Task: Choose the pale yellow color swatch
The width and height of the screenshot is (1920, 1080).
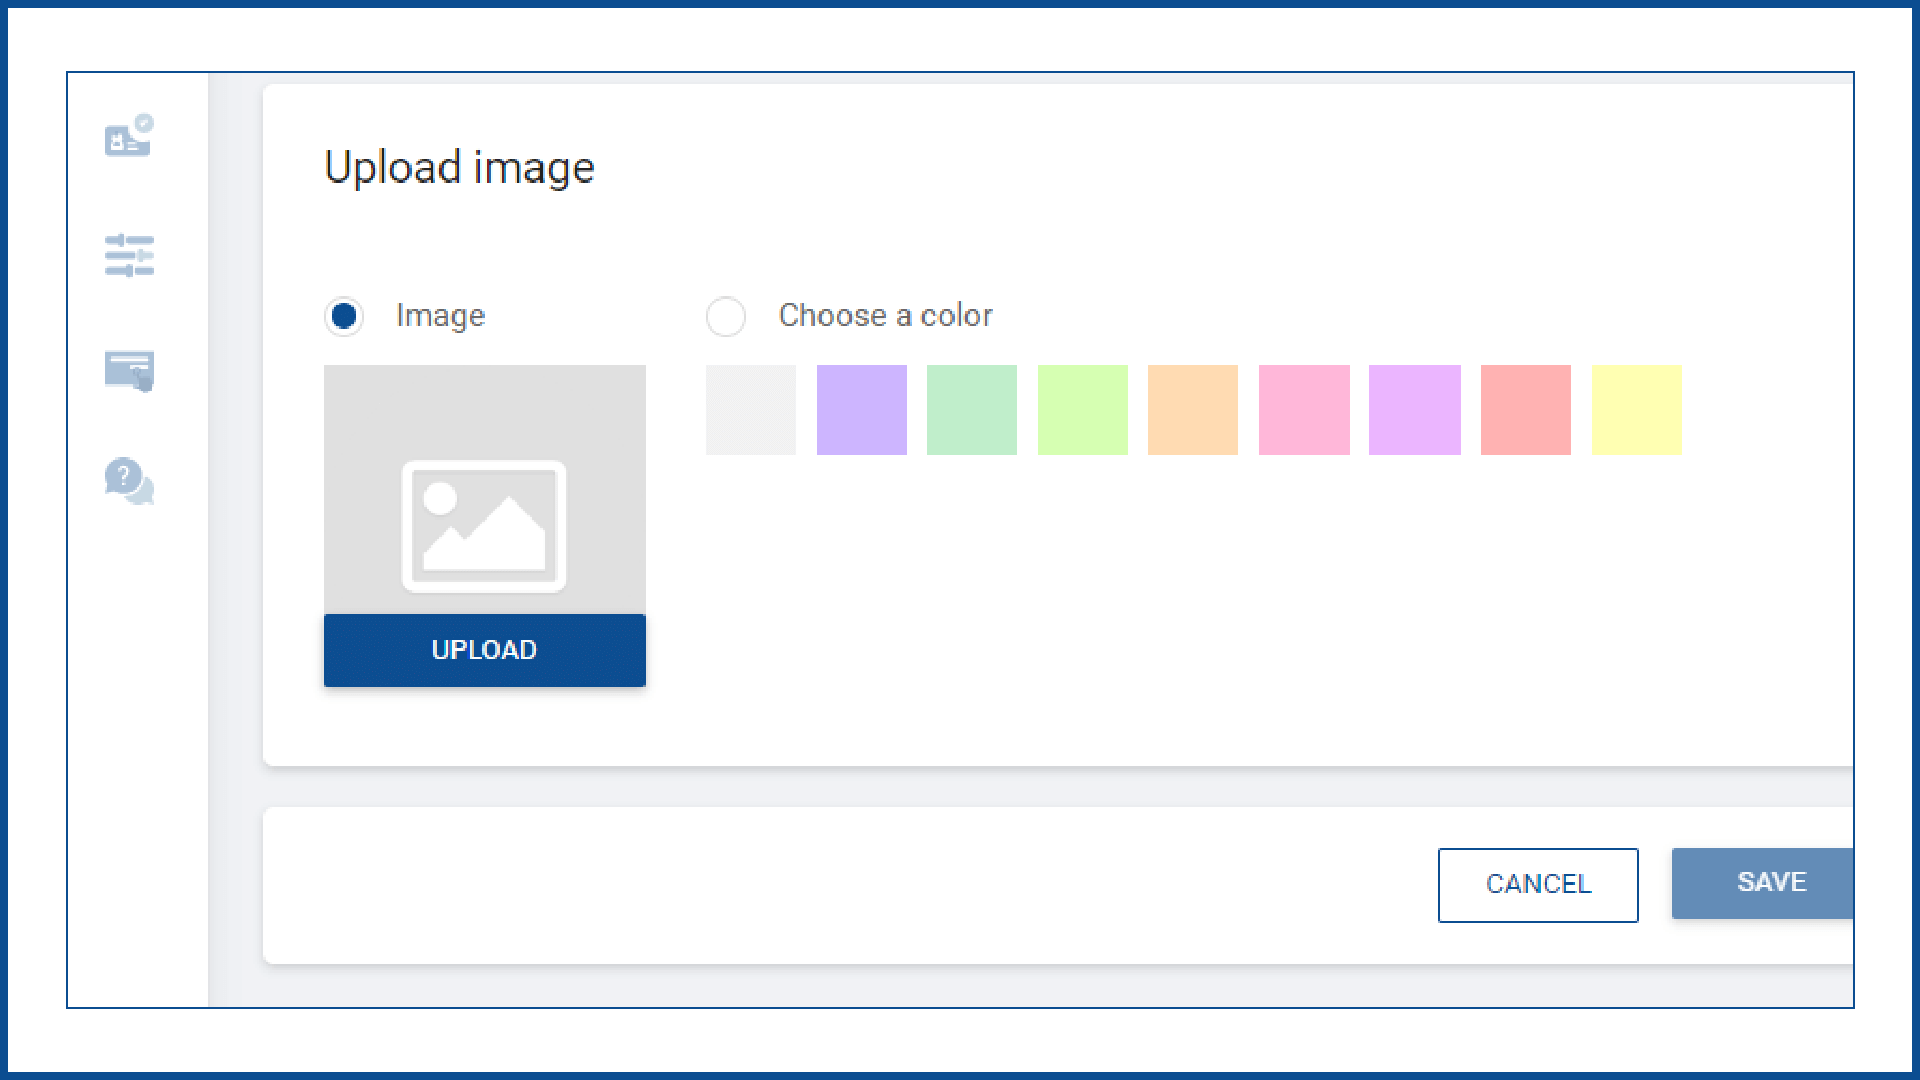Action: [1636, 410]
